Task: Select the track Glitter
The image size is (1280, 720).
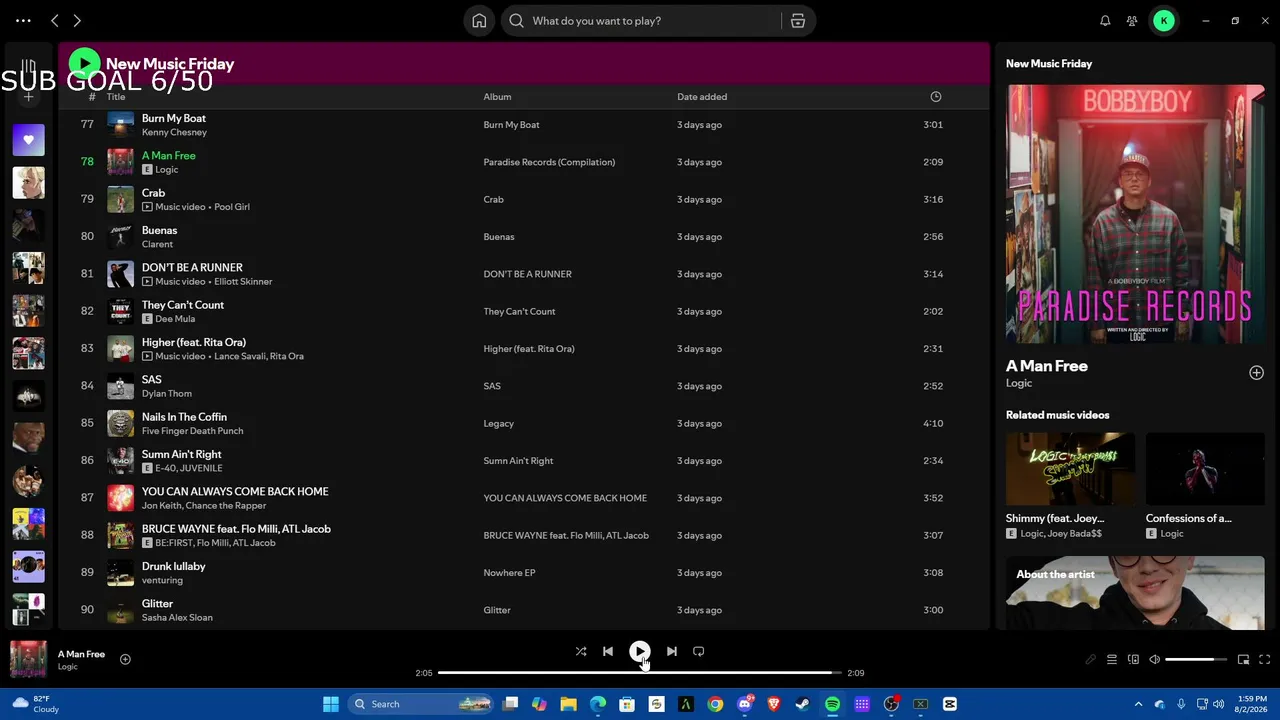Action: (x=157, y=604)
